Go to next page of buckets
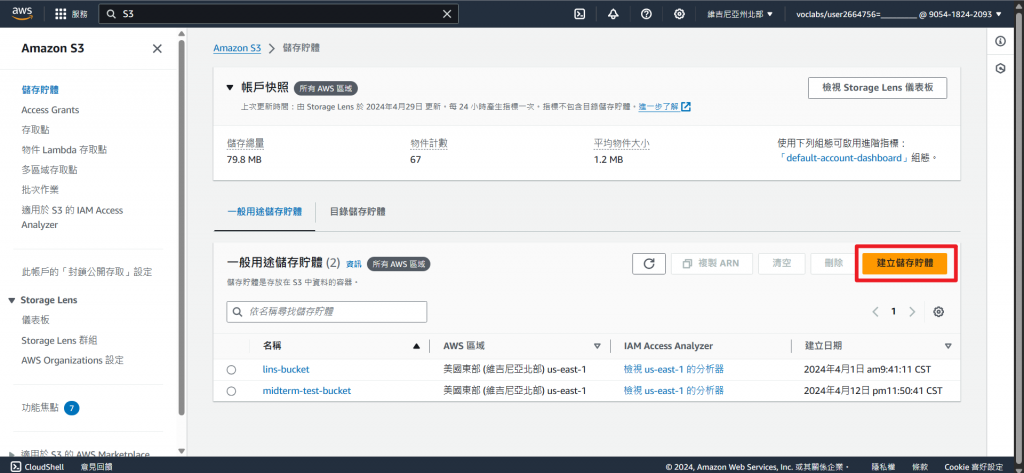This screenshot has height=473, width=1024. pos(912,312)
